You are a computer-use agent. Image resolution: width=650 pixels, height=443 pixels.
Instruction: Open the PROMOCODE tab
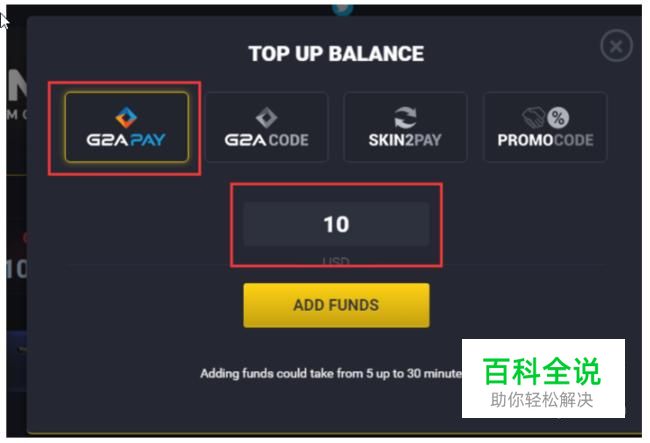pyautogui.click(x=545, y=127)
